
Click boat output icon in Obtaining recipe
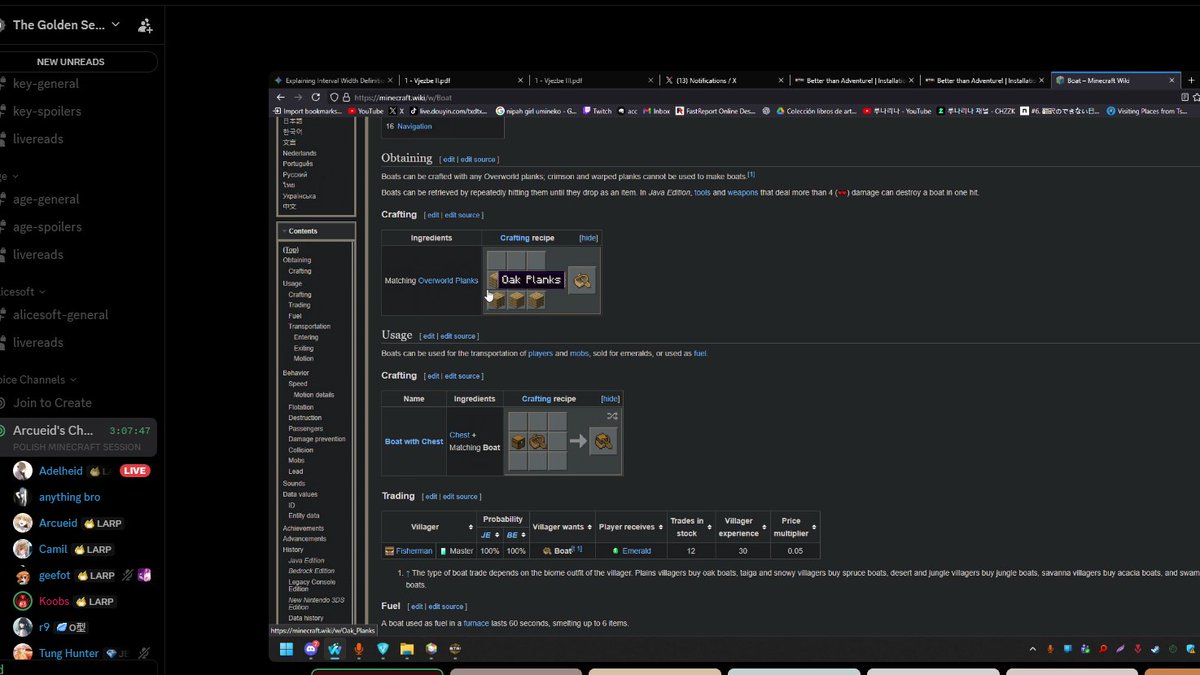[582, 281]
